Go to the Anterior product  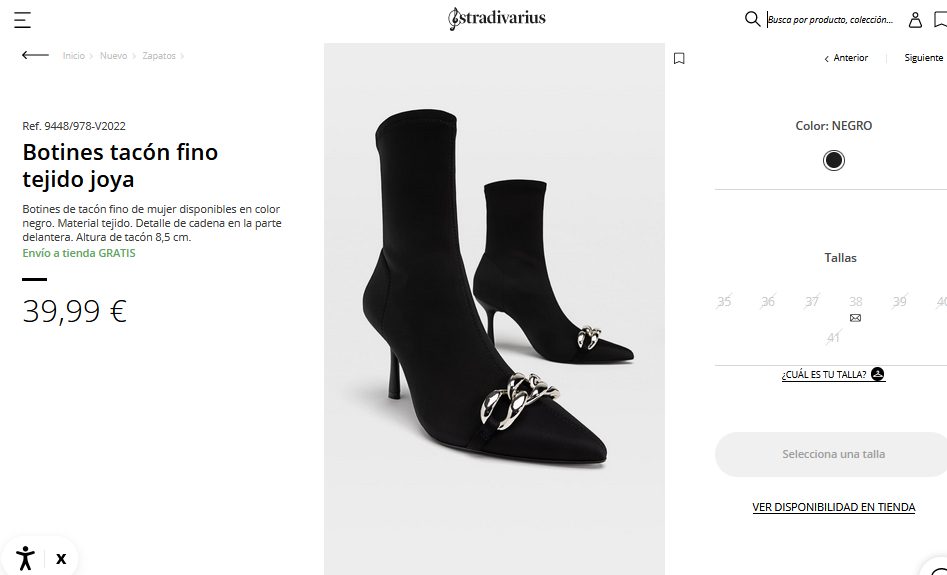(846, 58)
